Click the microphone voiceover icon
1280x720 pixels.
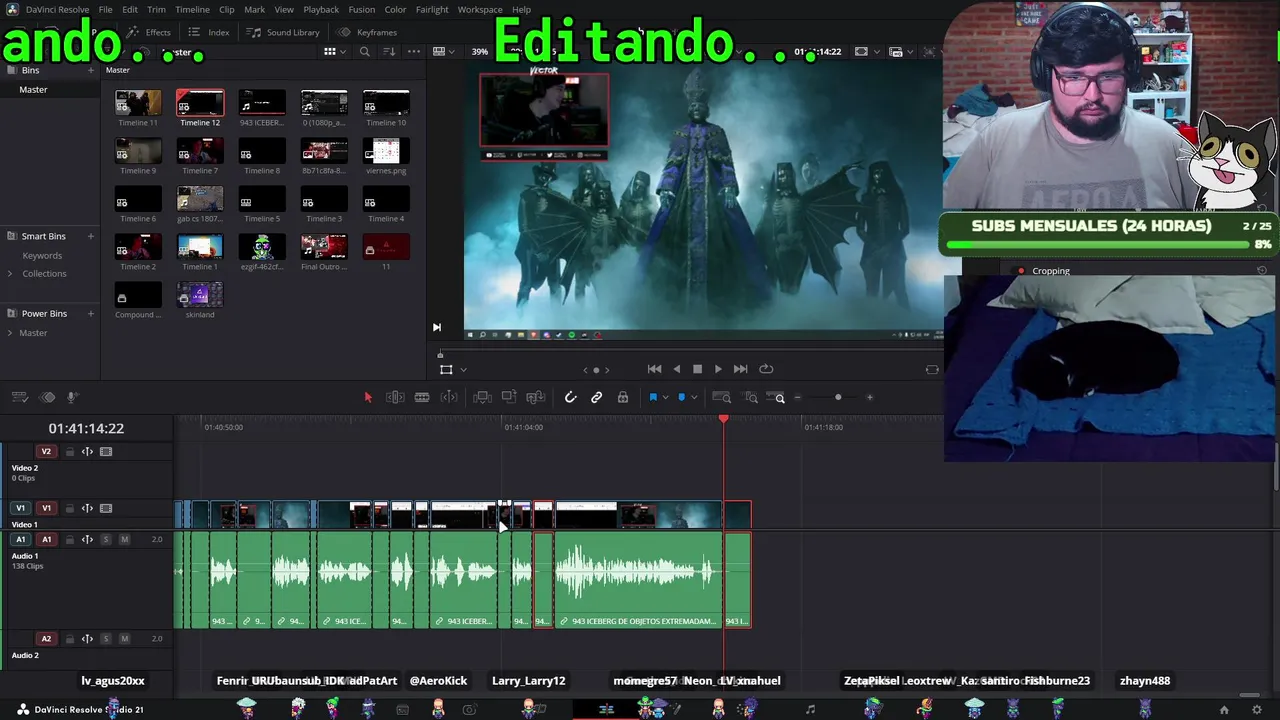tap(72, 397)
